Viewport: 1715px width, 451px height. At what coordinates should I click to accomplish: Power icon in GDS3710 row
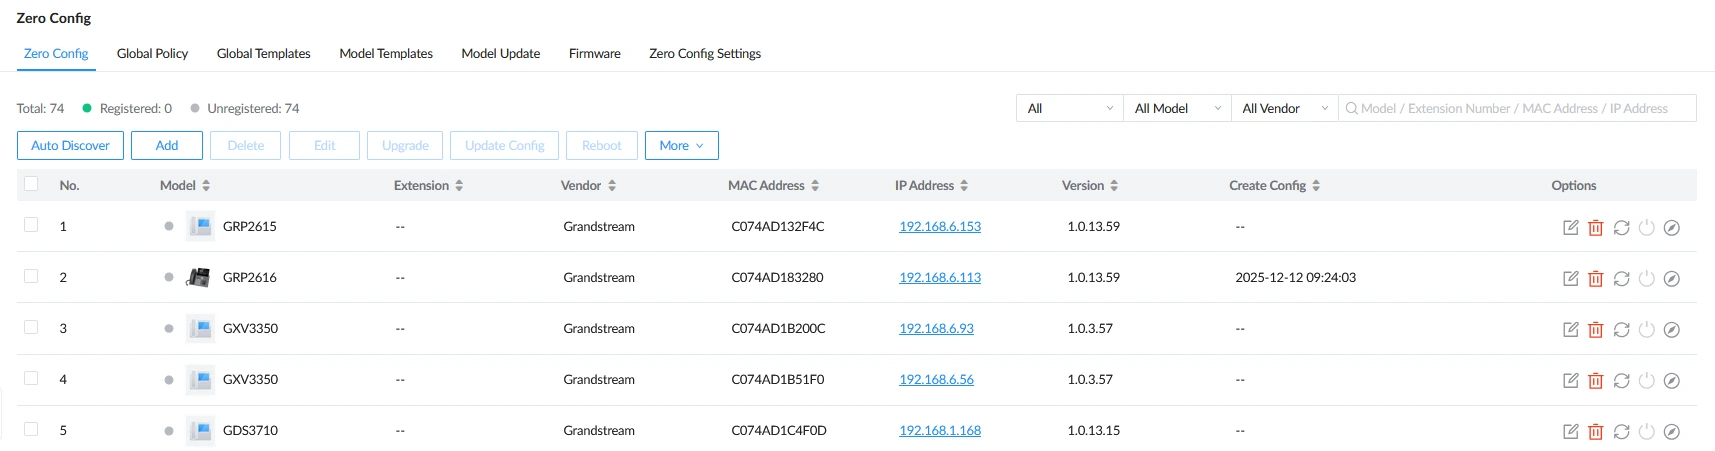click(1646, 432)
